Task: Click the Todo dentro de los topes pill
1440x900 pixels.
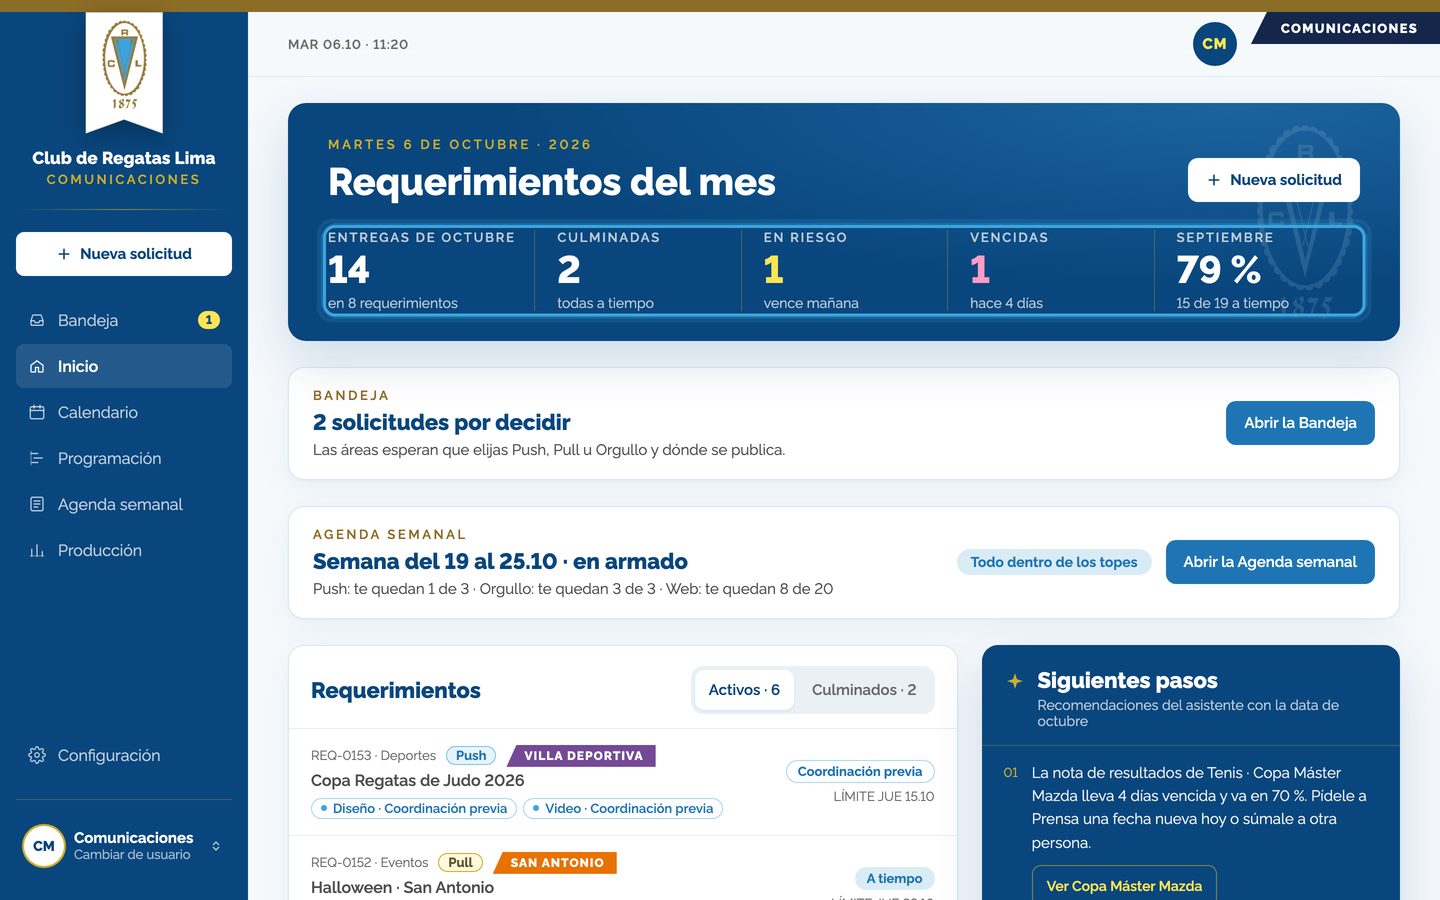Action: (x=1054, y=562)
